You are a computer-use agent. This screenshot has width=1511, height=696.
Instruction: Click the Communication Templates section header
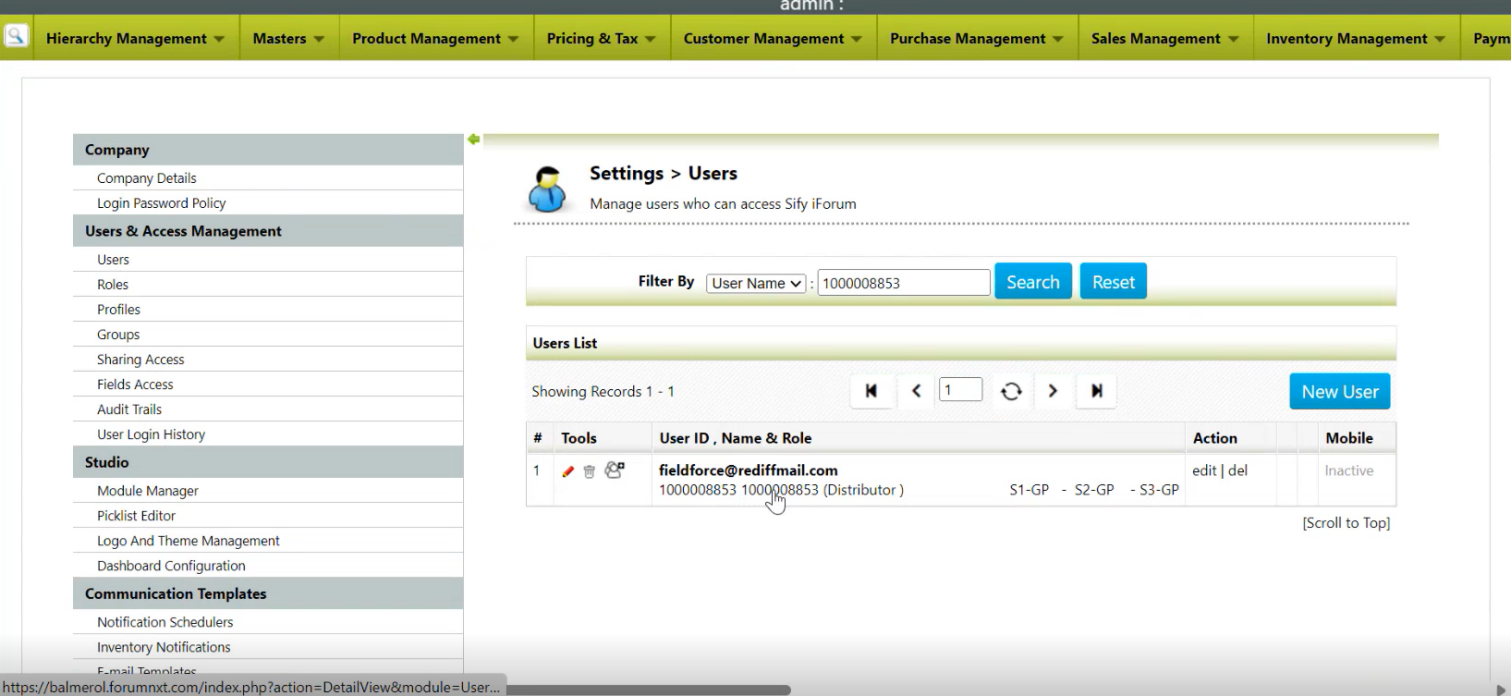click(x=268, y=594)
